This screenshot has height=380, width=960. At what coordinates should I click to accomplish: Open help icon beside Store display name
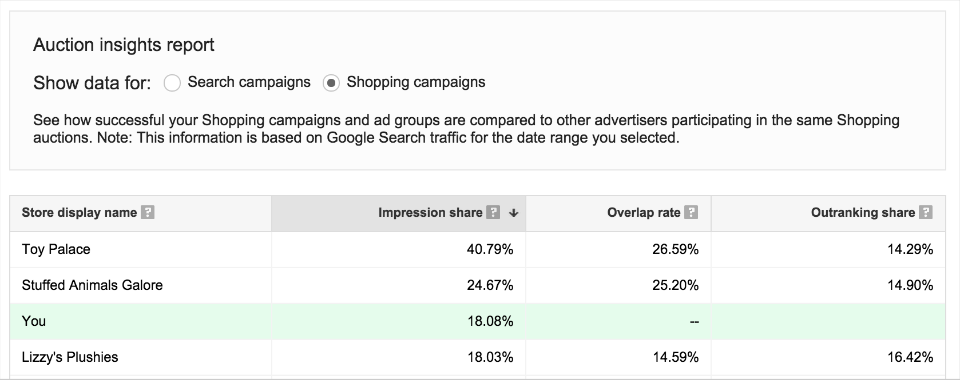(148, 212)
